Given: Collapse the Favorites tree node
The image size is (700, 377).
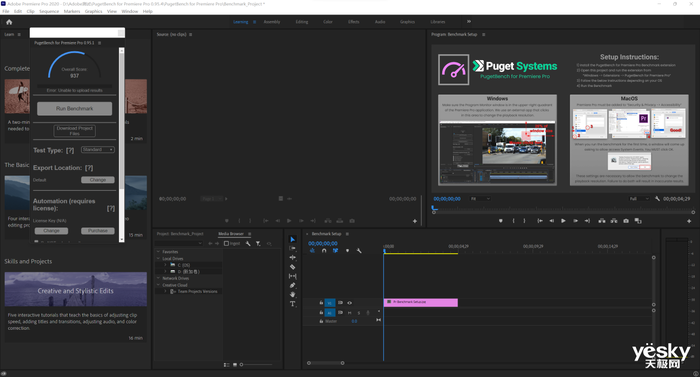Looking at the screenshot, I should [158, 251].
